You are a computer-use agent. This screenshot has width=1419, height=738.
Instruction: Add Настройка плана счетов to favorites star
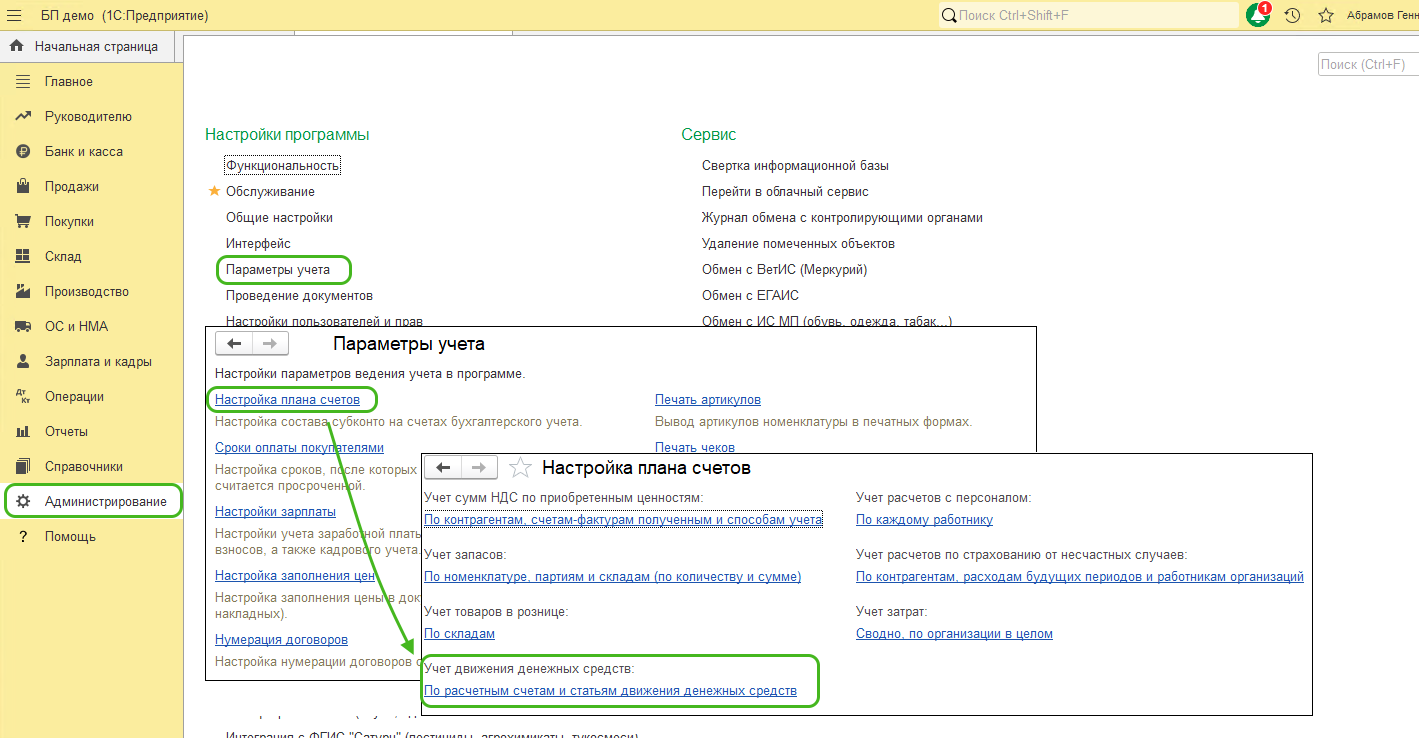520,467
